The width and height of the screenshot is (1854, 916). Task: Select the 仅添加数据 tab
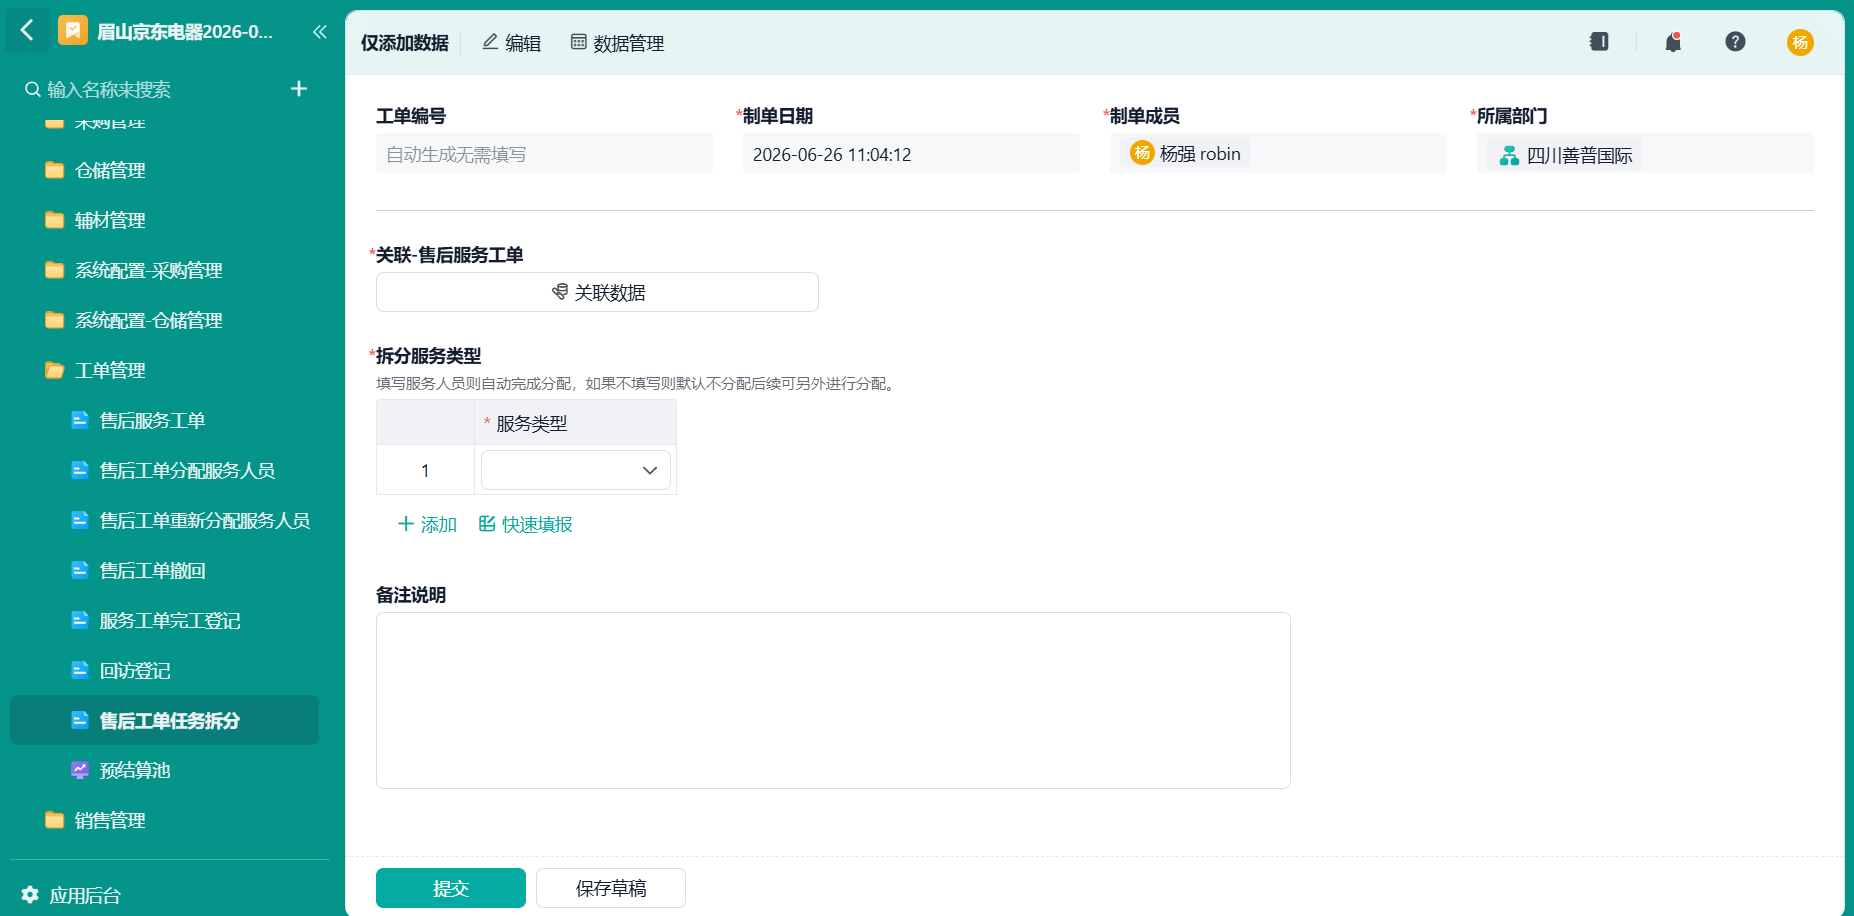405,43
